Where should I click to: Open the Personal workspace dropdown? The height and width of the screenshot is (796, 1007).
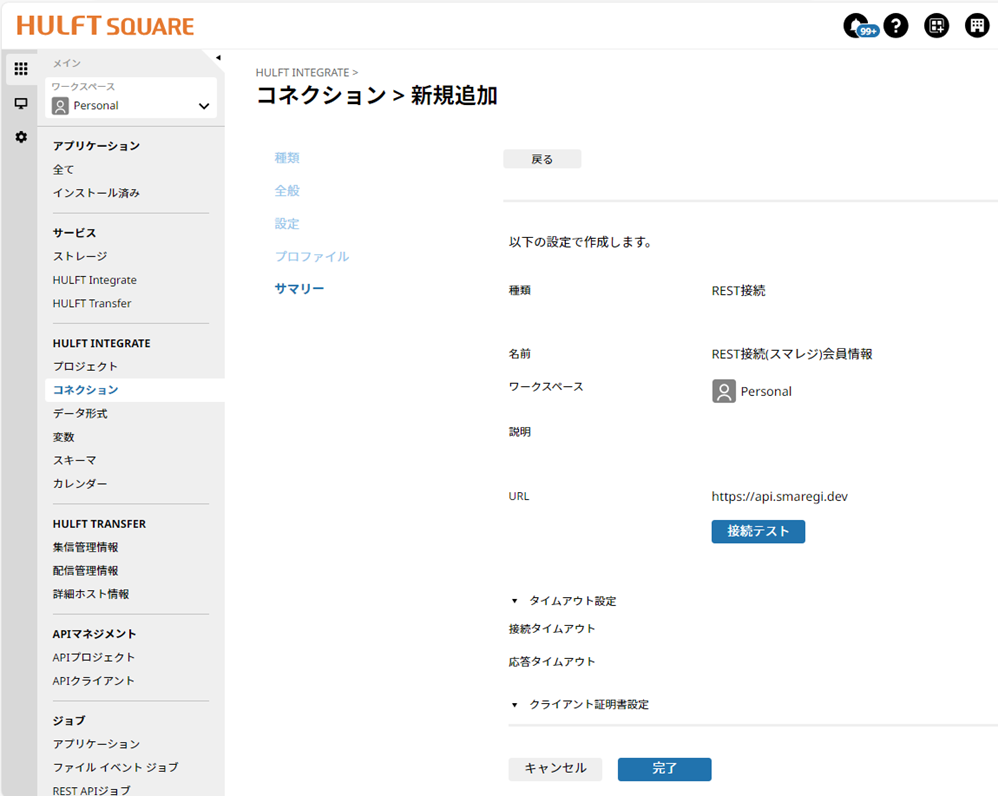click(131, 98)
